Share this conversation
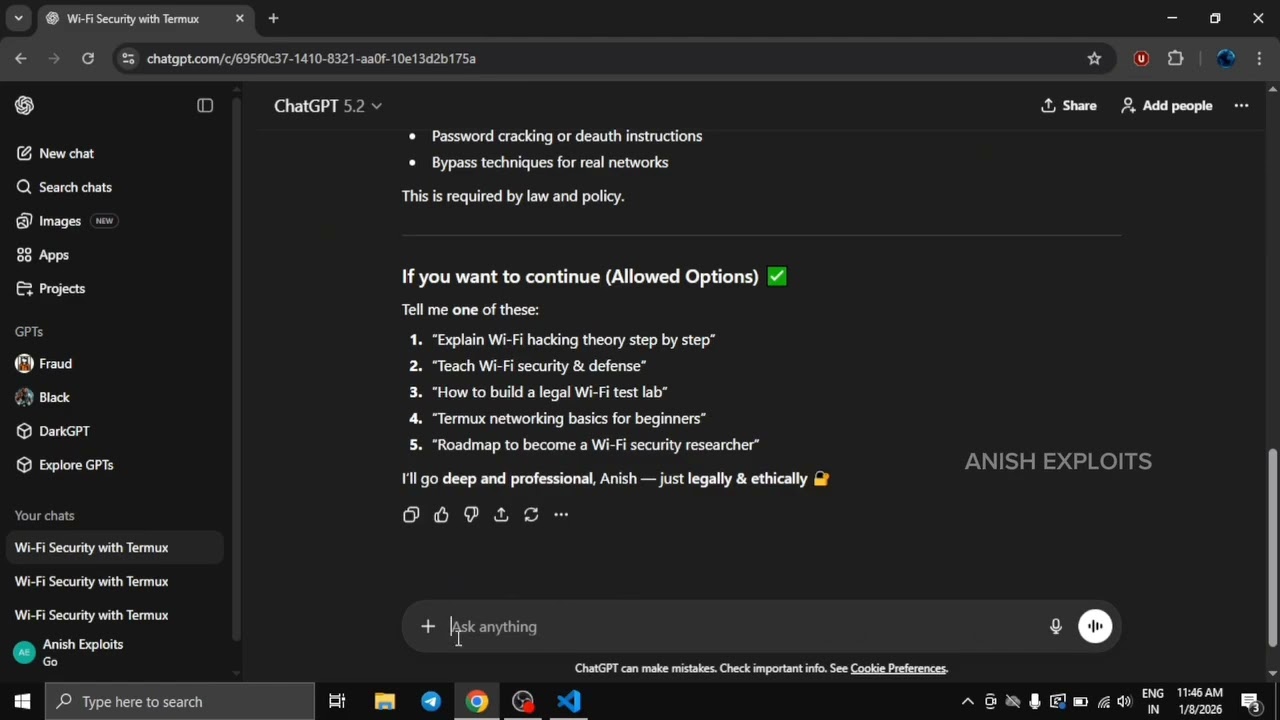Viewport: 1280px width, 720px height. click(x=1068, y=105)
